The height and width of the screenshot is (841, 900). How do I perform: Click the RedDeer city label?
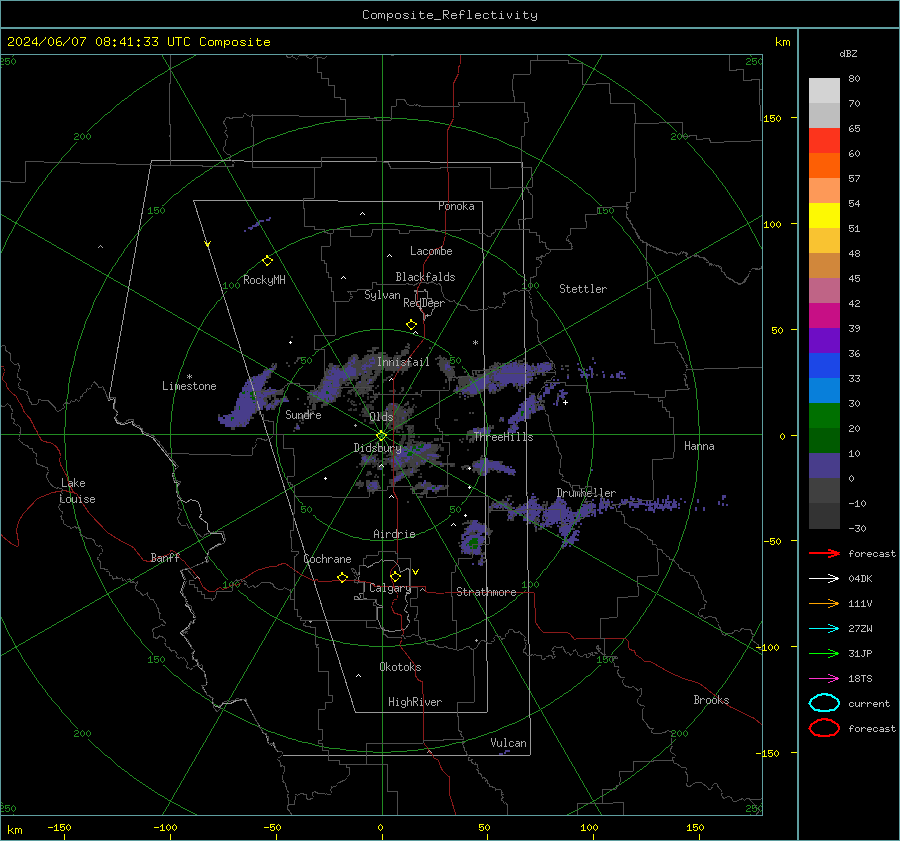424,303
